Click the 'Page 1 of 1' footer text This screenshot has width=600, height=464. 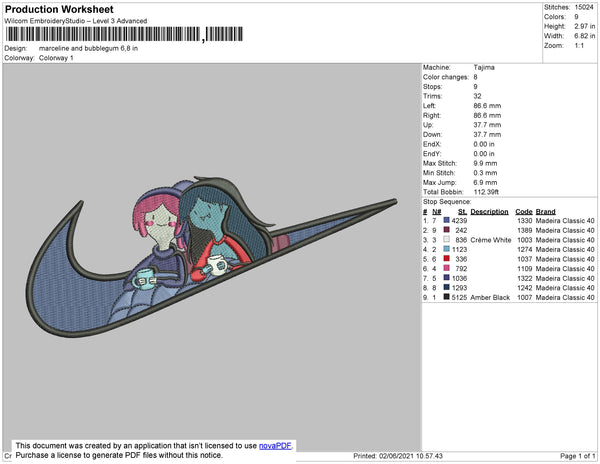pos(578,456)
